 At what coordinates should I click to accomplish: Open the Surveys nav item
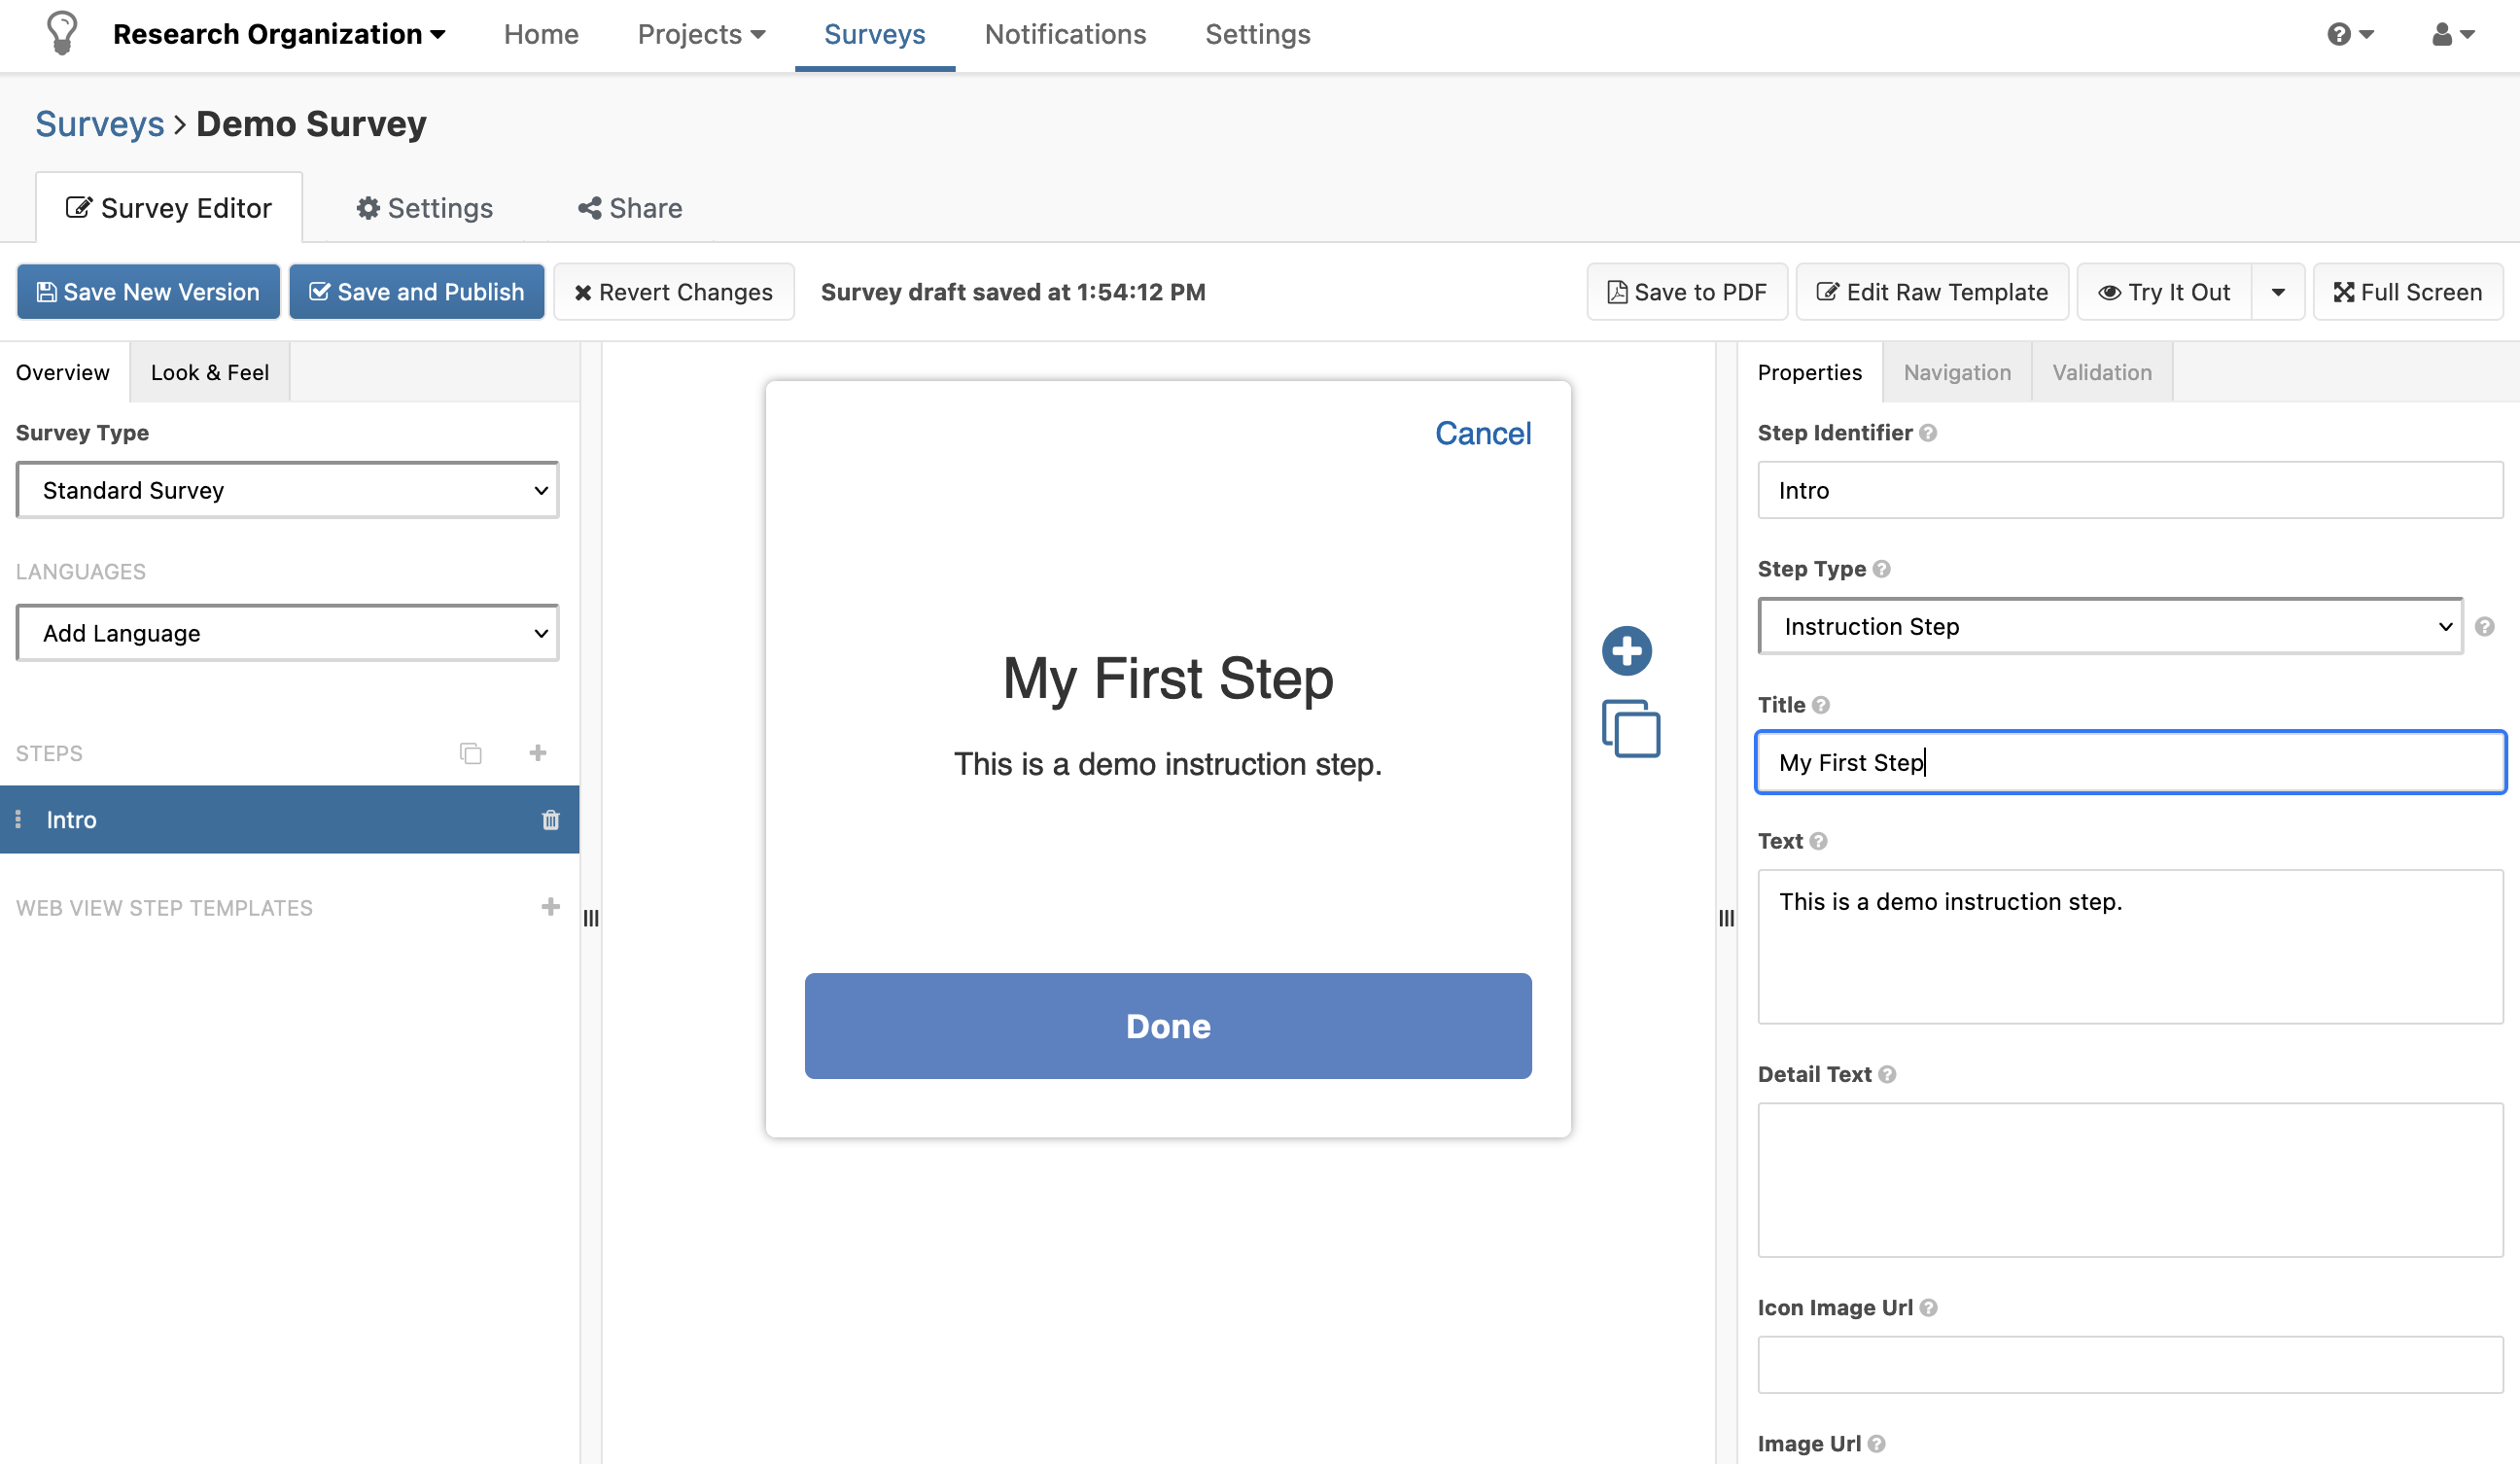874,35
